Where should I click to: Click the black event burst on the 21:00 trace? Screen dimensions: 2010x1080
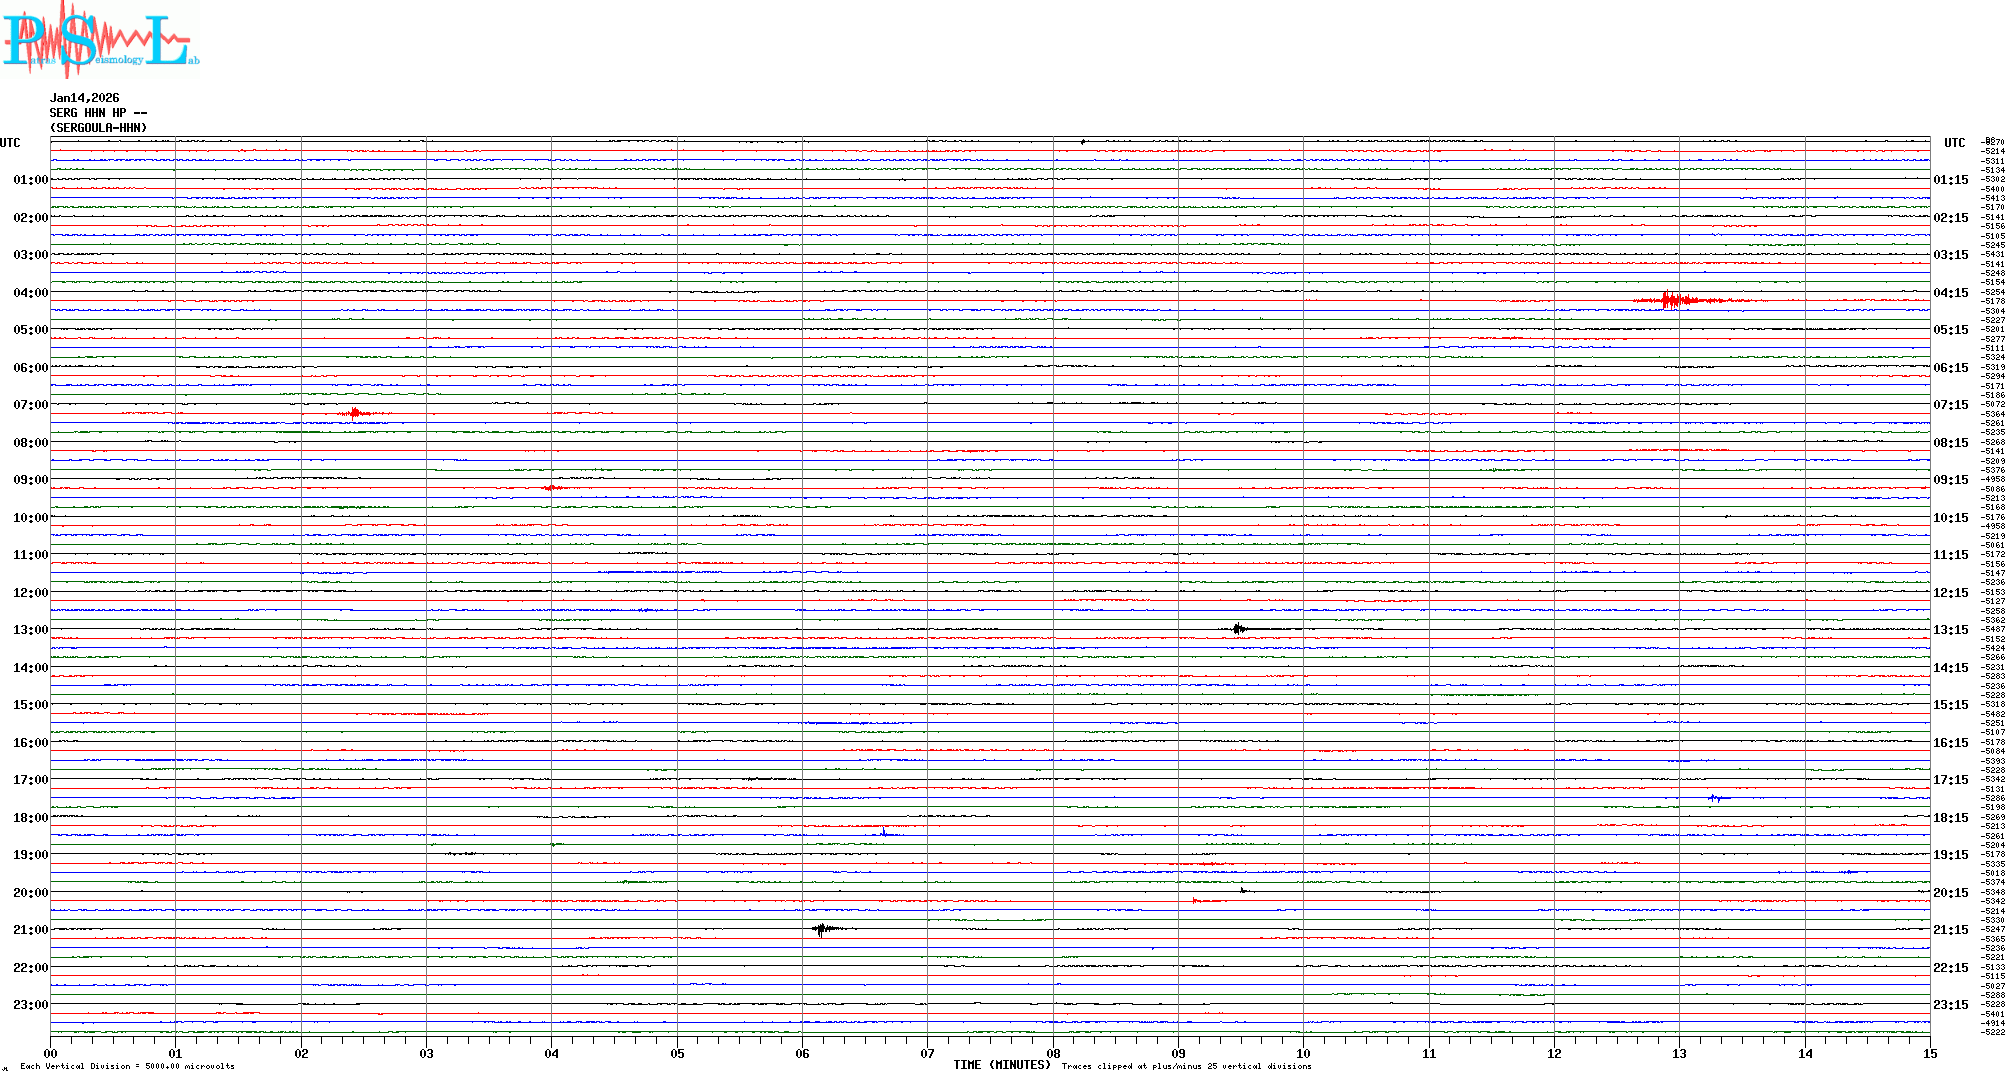pyautogui.click(x=822, y=930)
